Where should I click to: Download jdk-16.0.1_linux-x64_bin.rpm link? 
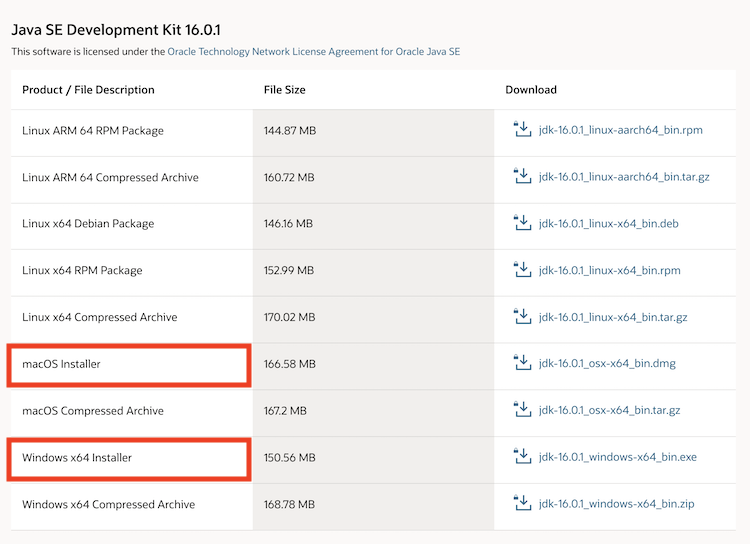click(x=609, y=270)
